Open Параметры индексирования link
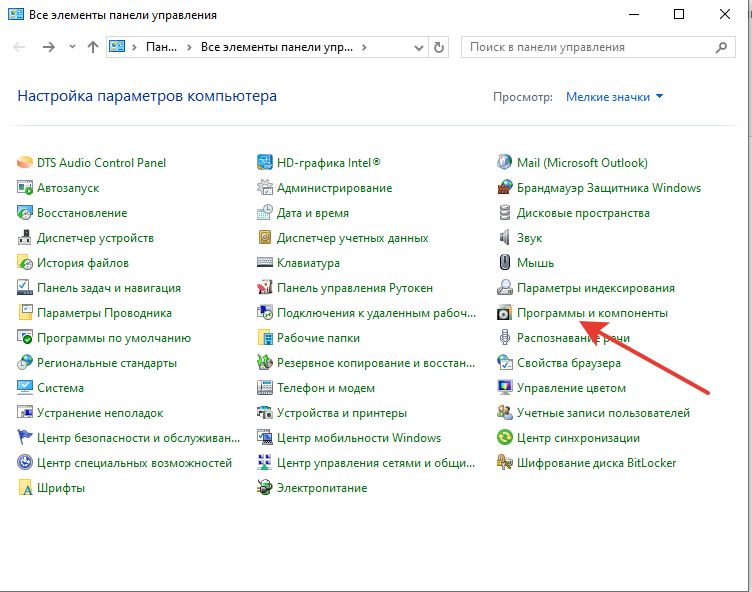752x592 pixels. click(596, 288)
